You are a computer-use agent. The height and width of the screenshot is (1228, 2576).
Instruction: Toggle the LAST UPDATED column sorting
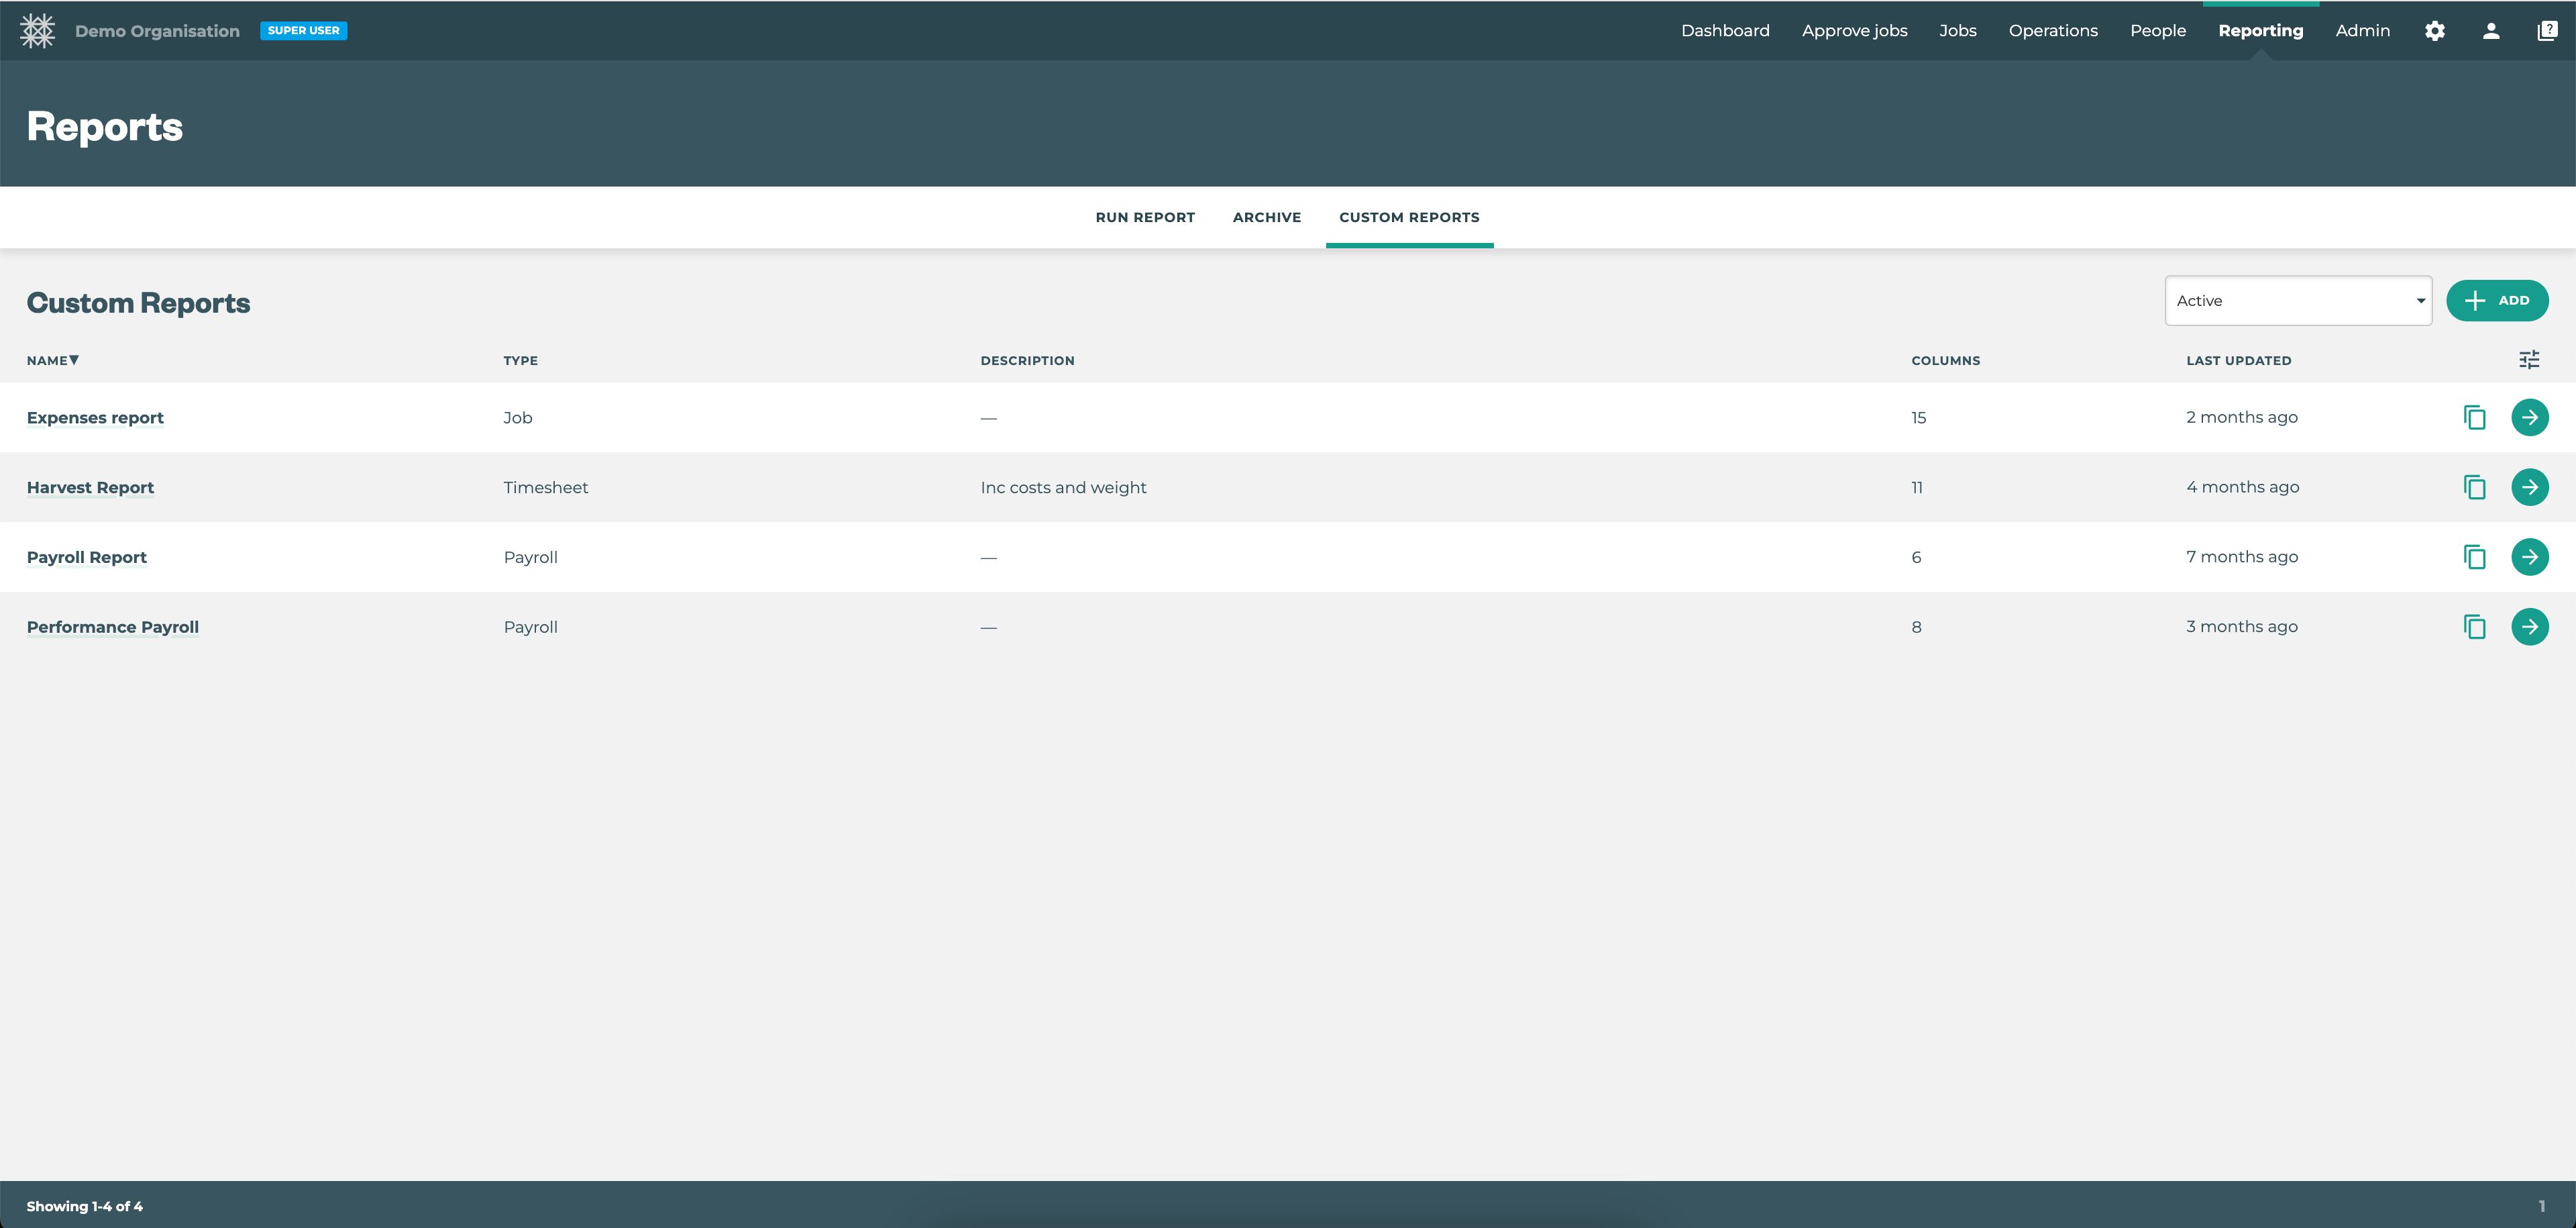(x=2239, y=360)
